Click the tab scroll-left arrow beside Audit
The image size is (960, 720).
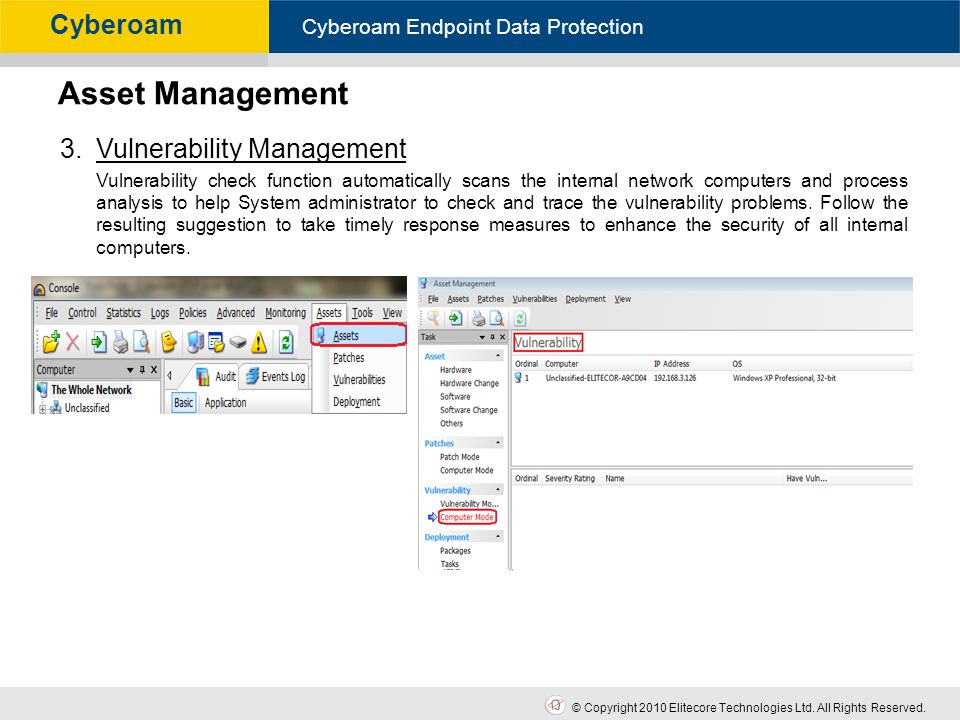coord(170,376)
